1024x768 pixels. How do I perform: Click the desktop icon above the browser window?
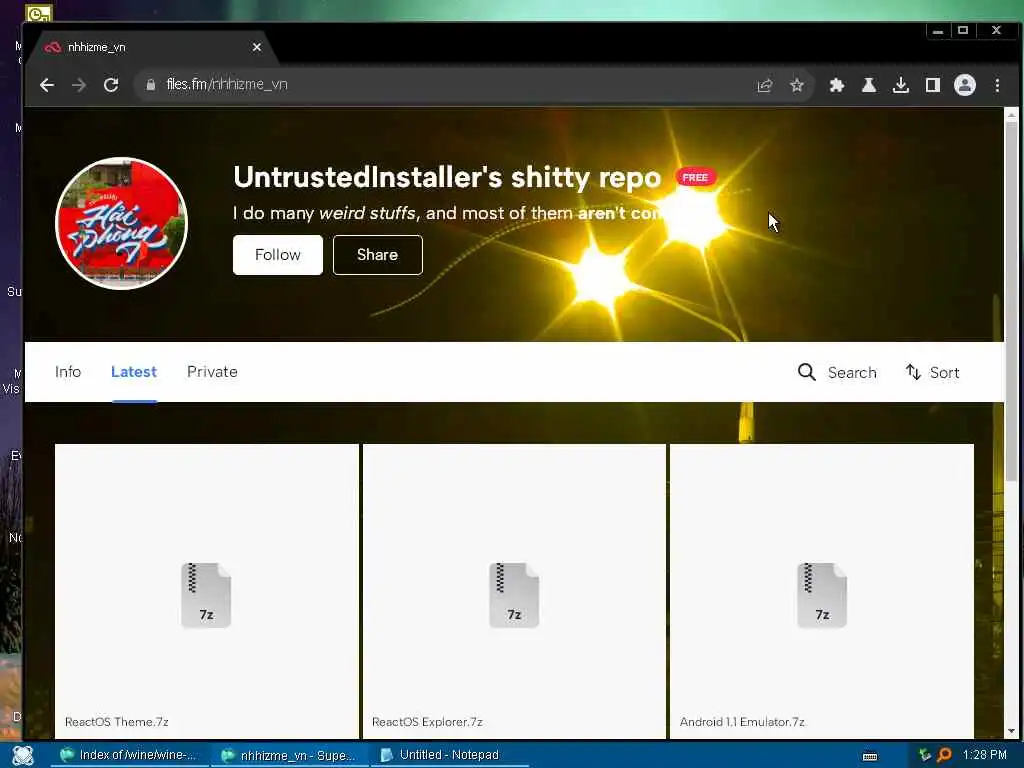coord(39,12)
